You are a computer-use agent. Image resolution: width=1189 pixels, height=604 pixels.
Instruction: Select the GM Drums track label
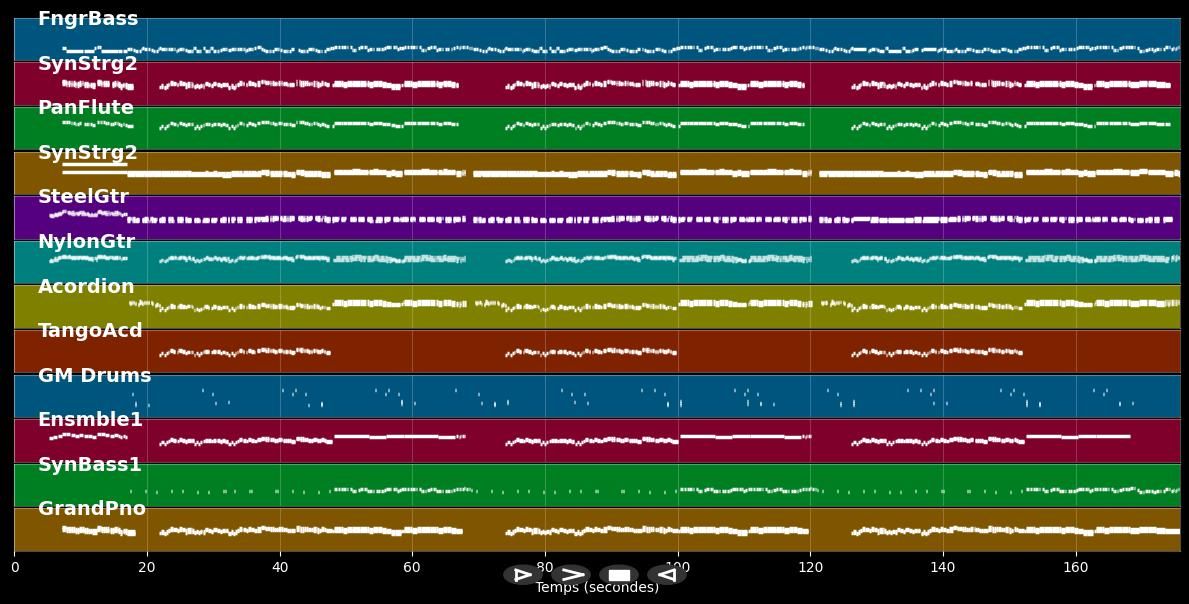point(94,376)
